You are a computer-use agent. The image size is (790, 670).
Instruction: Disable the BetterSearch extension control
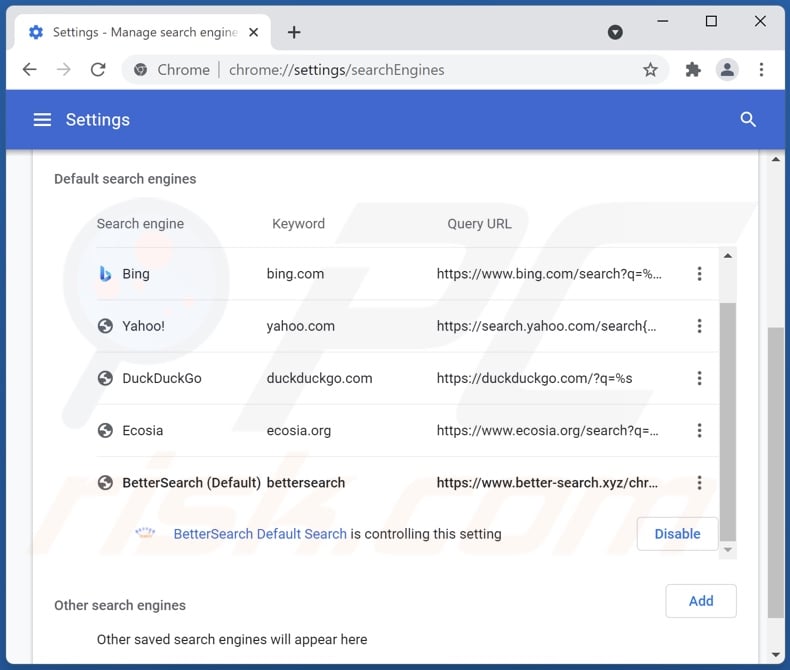tap(677, 533)
